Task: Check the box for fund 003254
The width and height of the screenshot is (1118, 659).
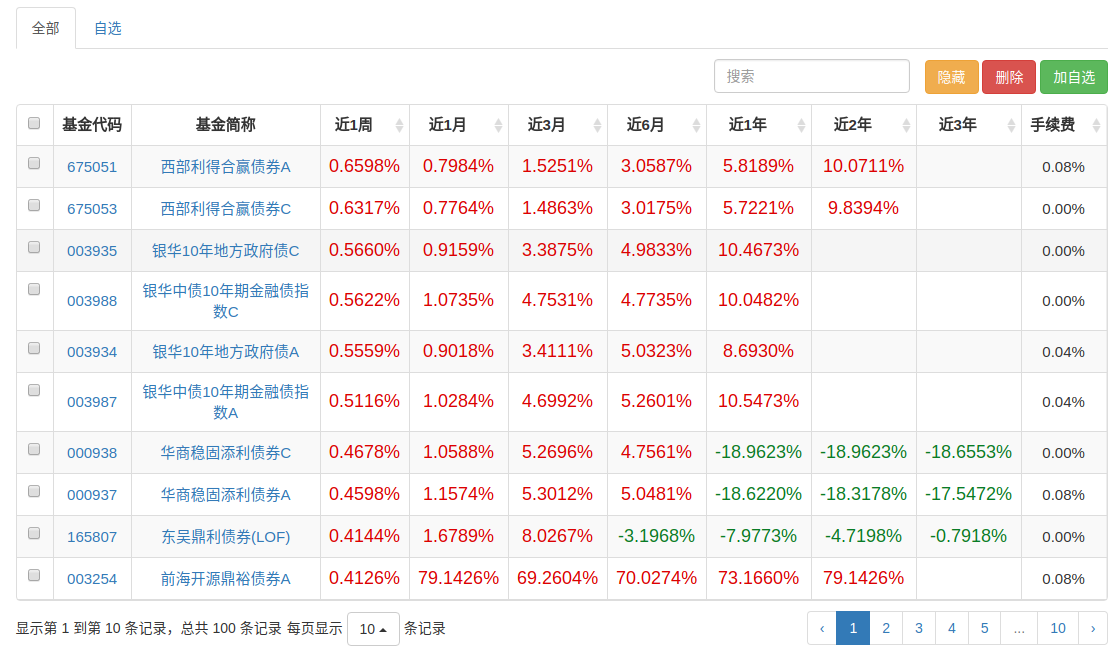Action: click(x=34, y=575)
